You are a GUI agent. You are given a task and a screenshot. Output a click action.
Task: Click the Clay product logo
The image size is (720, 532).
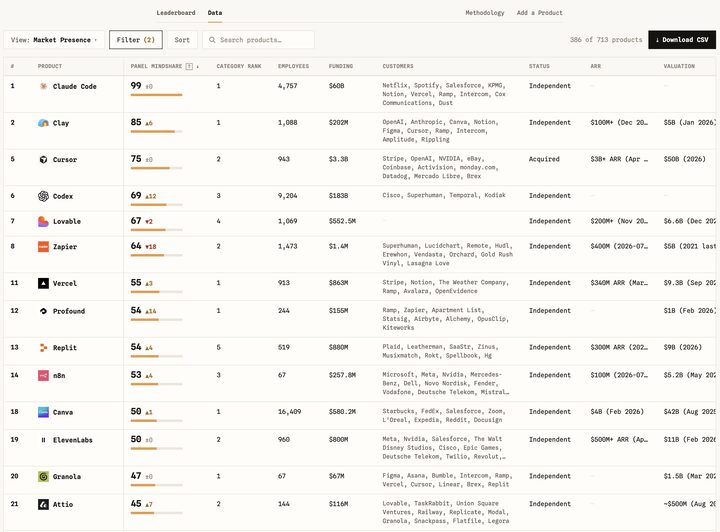[x=43, y=123]
